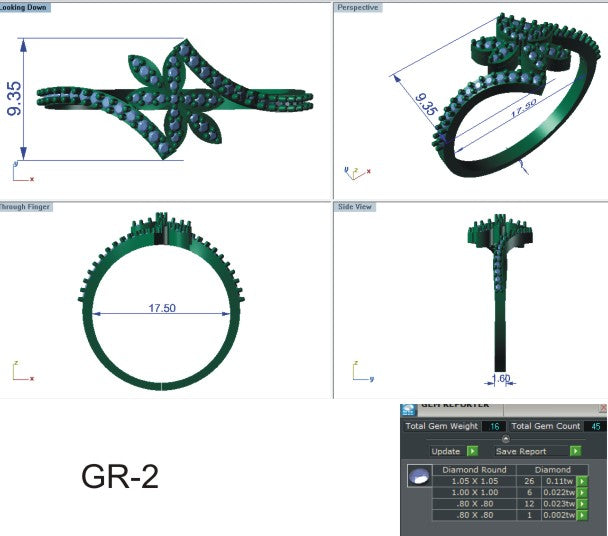Close the Gem Reporter panel

click(x=603, y=408)
